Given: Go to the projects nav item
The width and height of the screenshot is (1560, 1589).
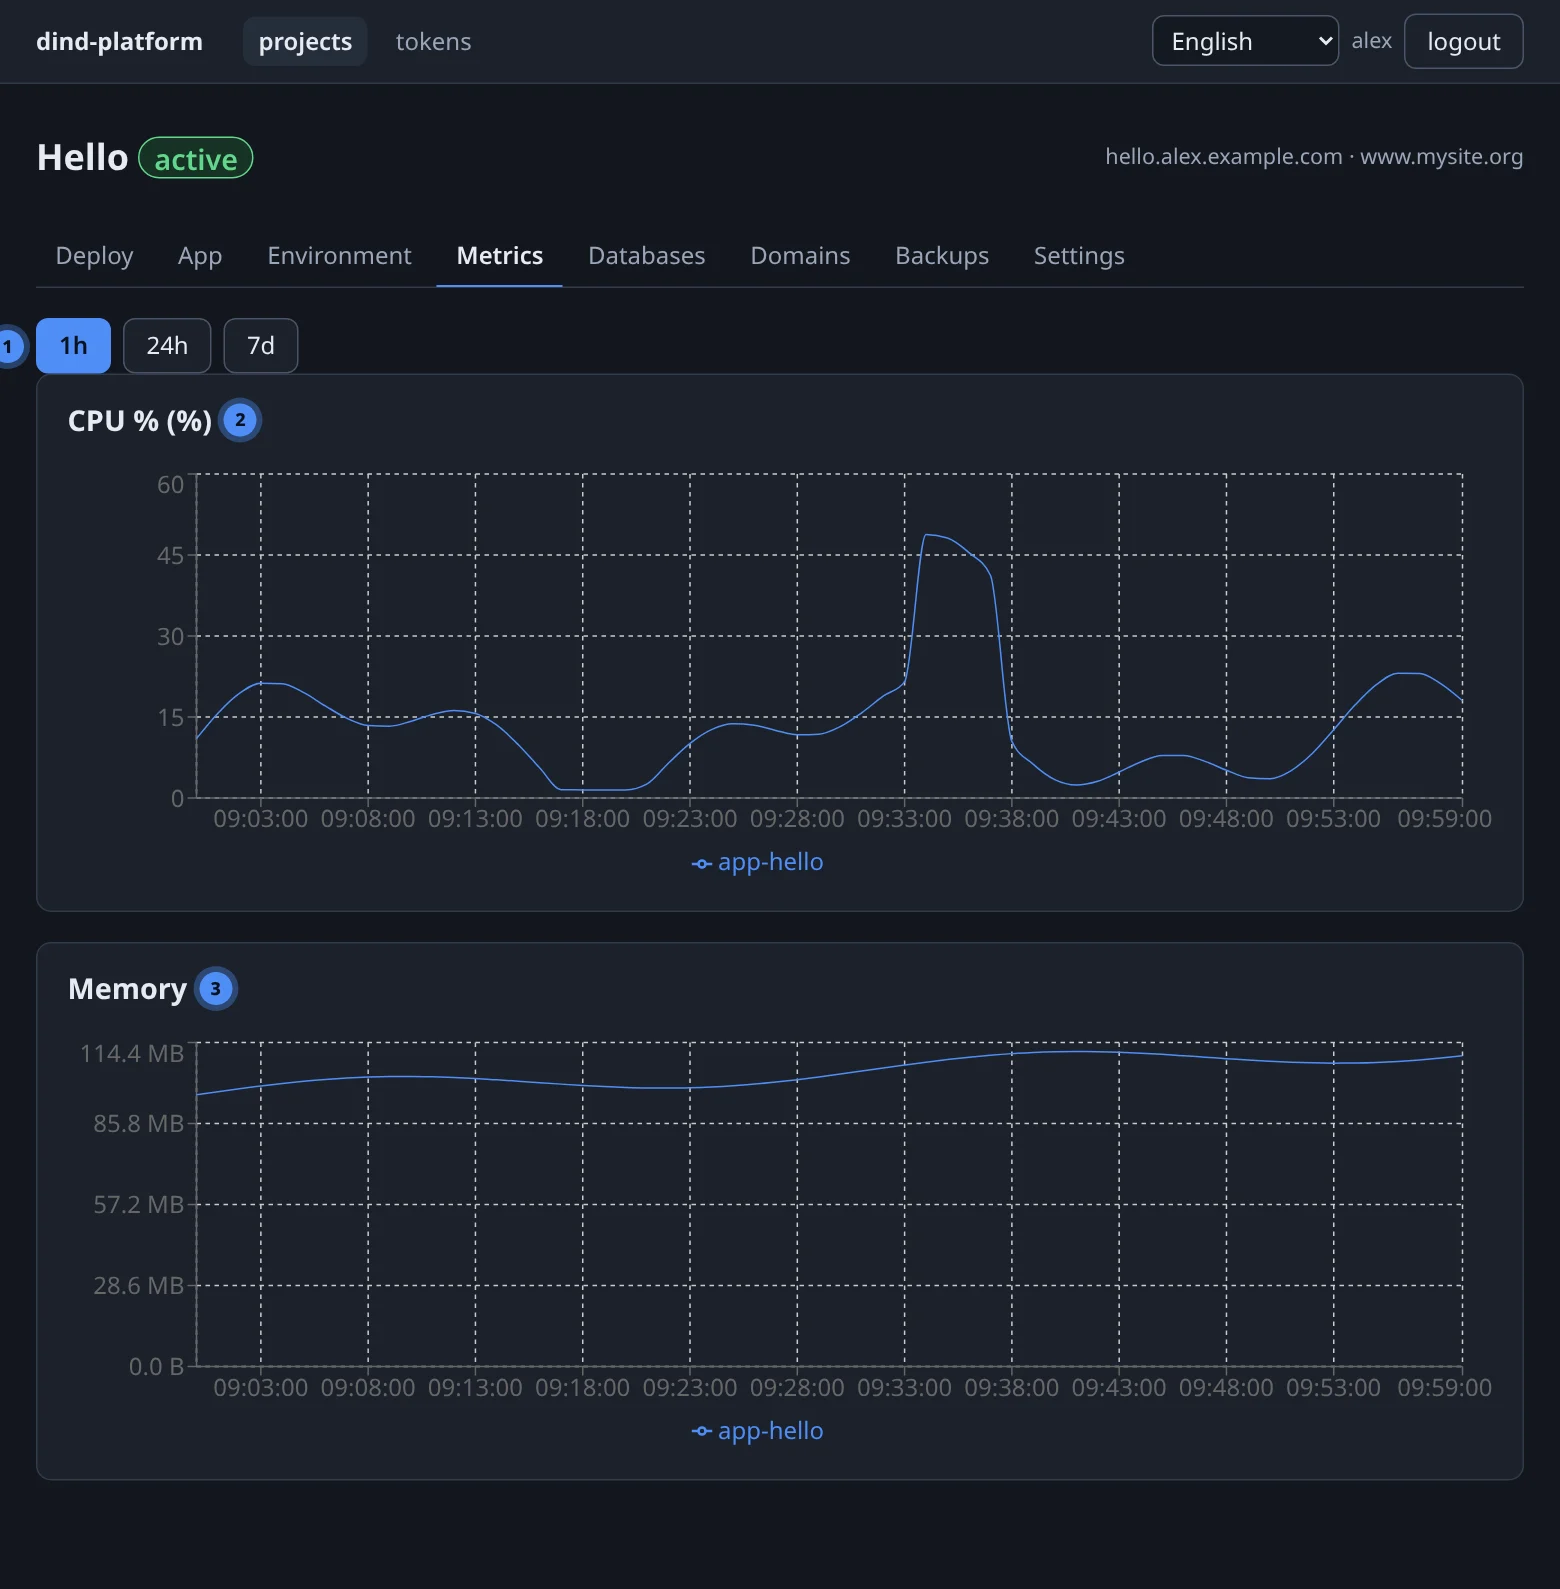Looking at the screenshot, I should 305,41.
